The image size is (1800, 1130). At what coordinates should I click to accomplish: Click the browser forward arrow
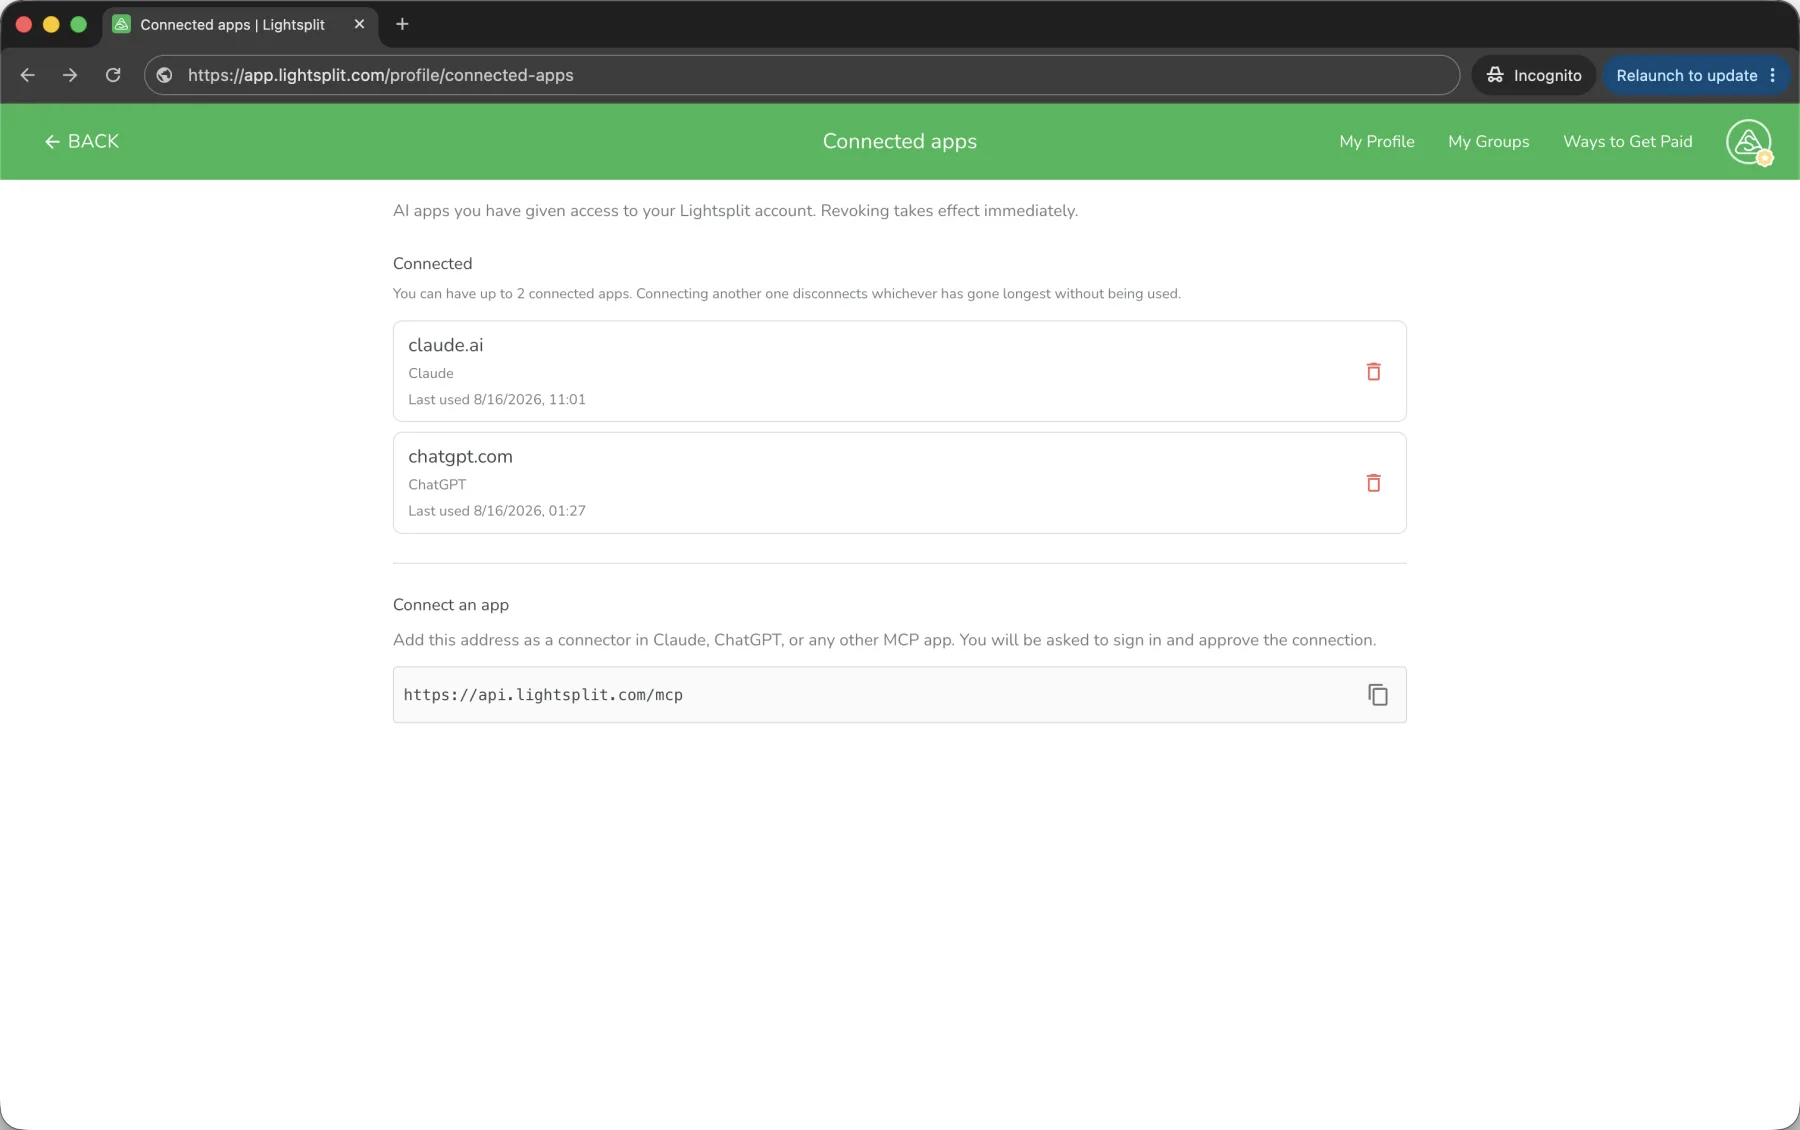[x=70, y=75]
